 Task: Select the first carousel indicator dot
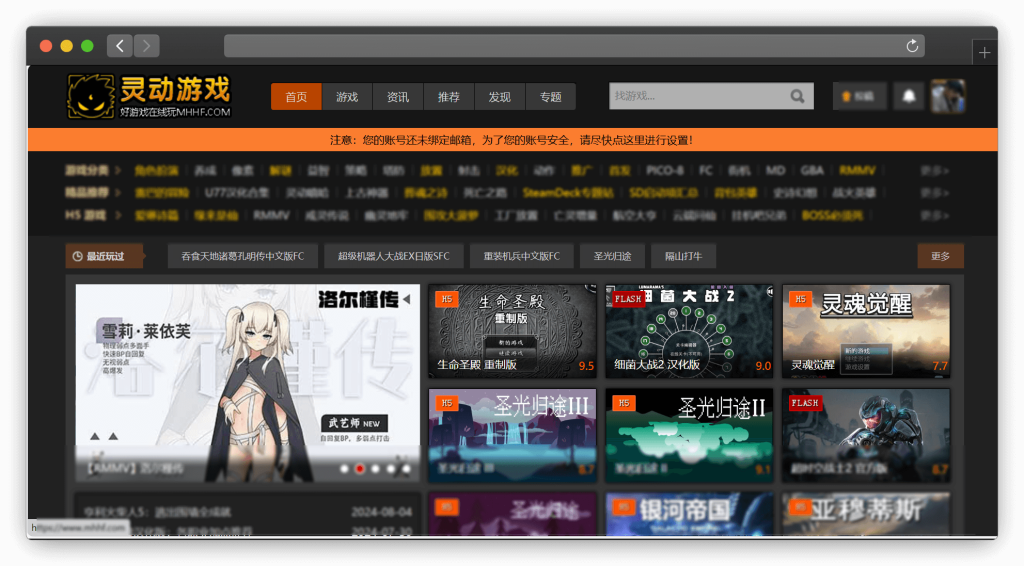344,469
